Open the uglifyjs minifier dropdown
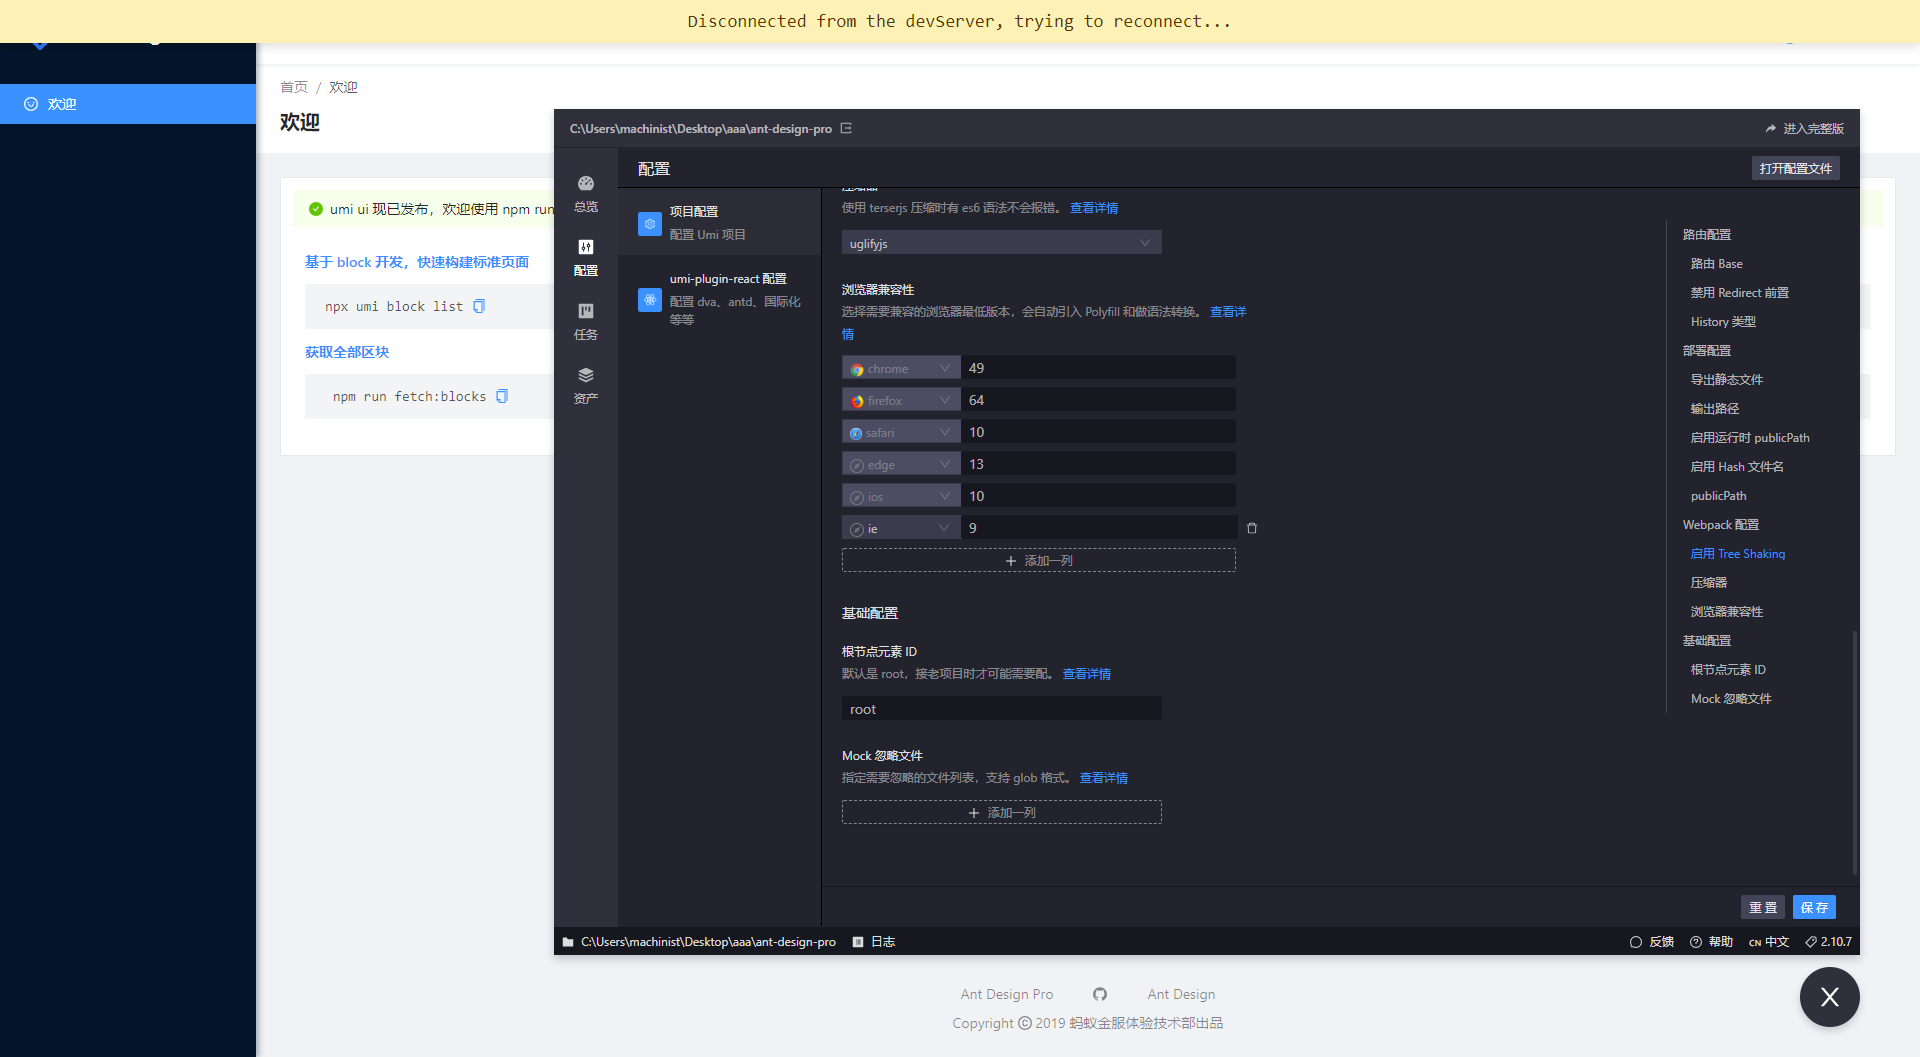1920x1057 pixels. (x=1002, y=243)
